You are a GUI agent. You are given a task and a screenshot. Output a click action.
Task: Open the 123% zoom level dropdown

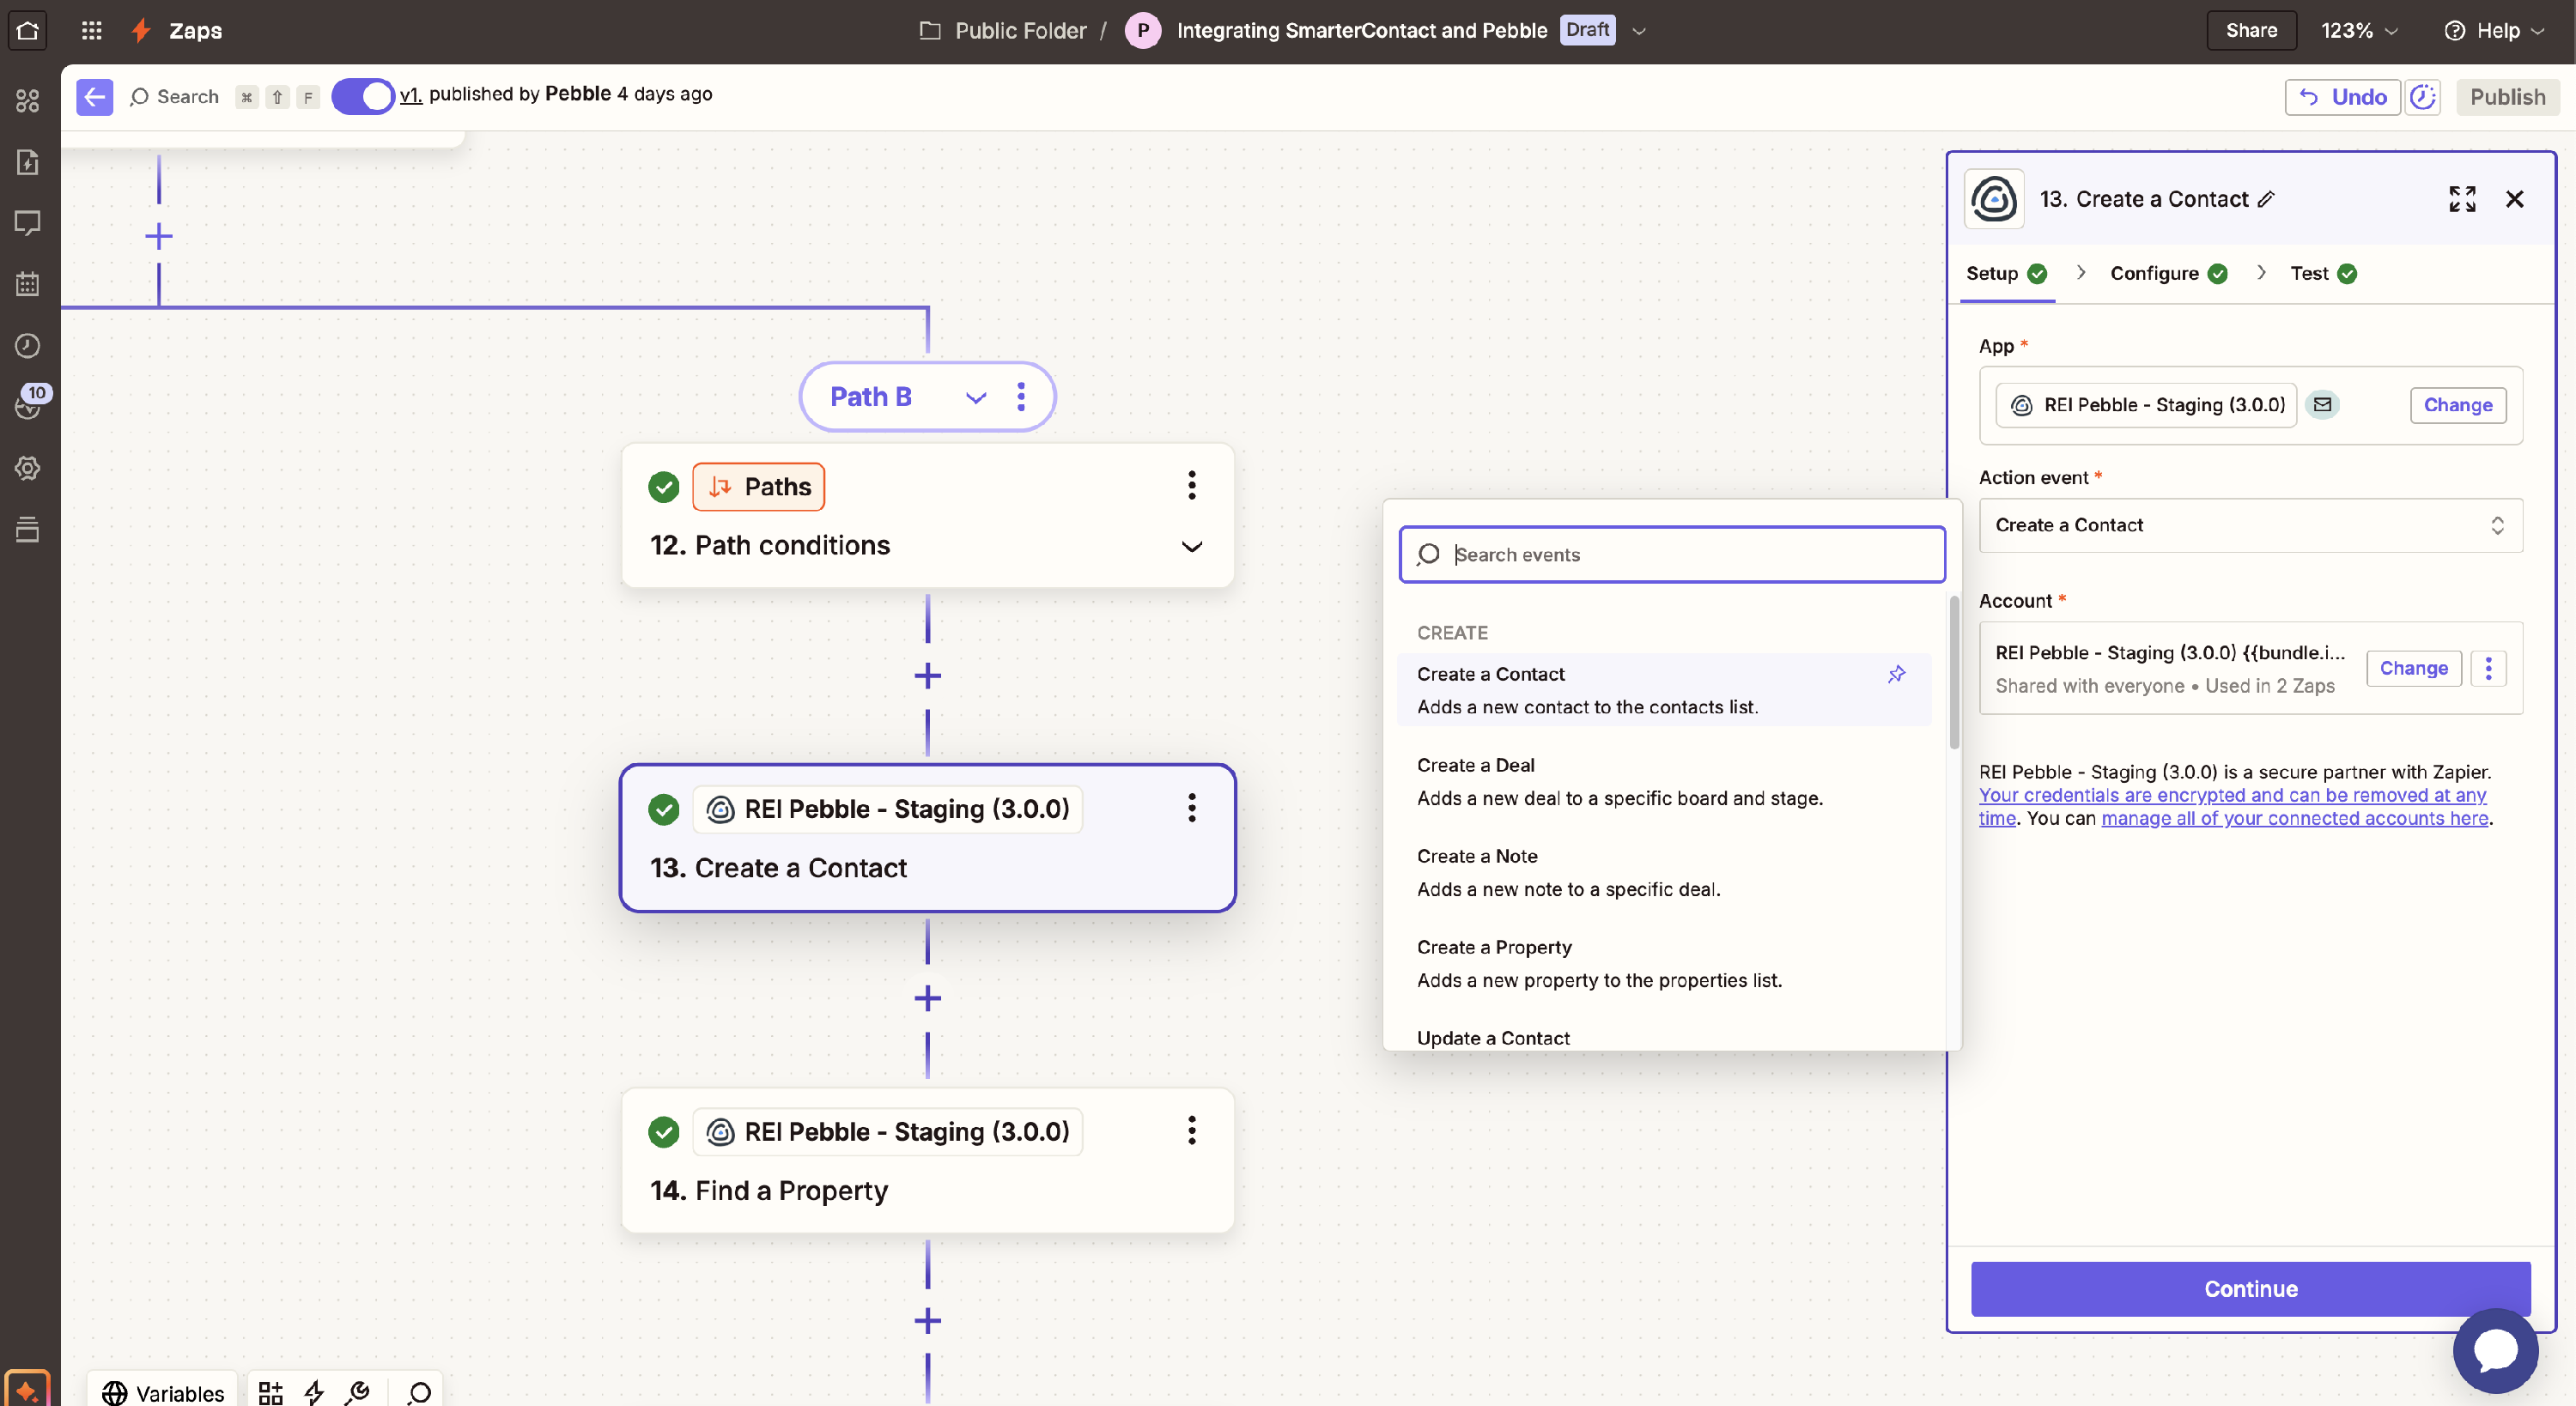pyautogui.click(x=2359, y=30)
